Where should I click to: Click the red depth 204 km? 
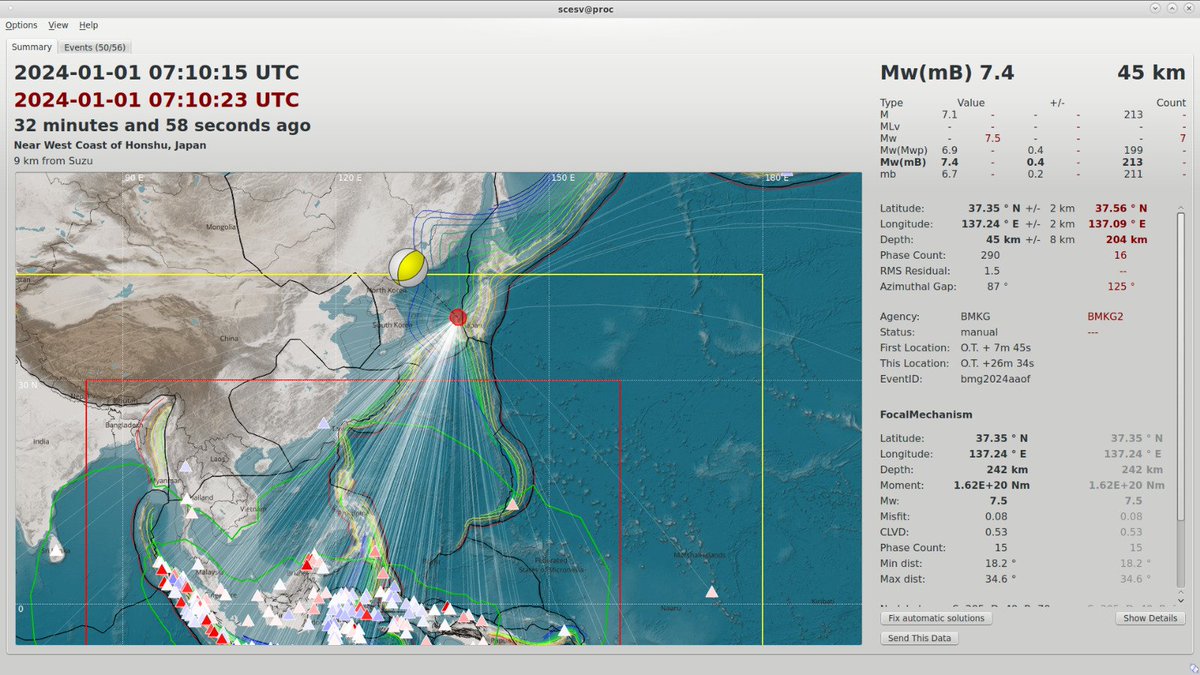click(x=1125, y=240)
